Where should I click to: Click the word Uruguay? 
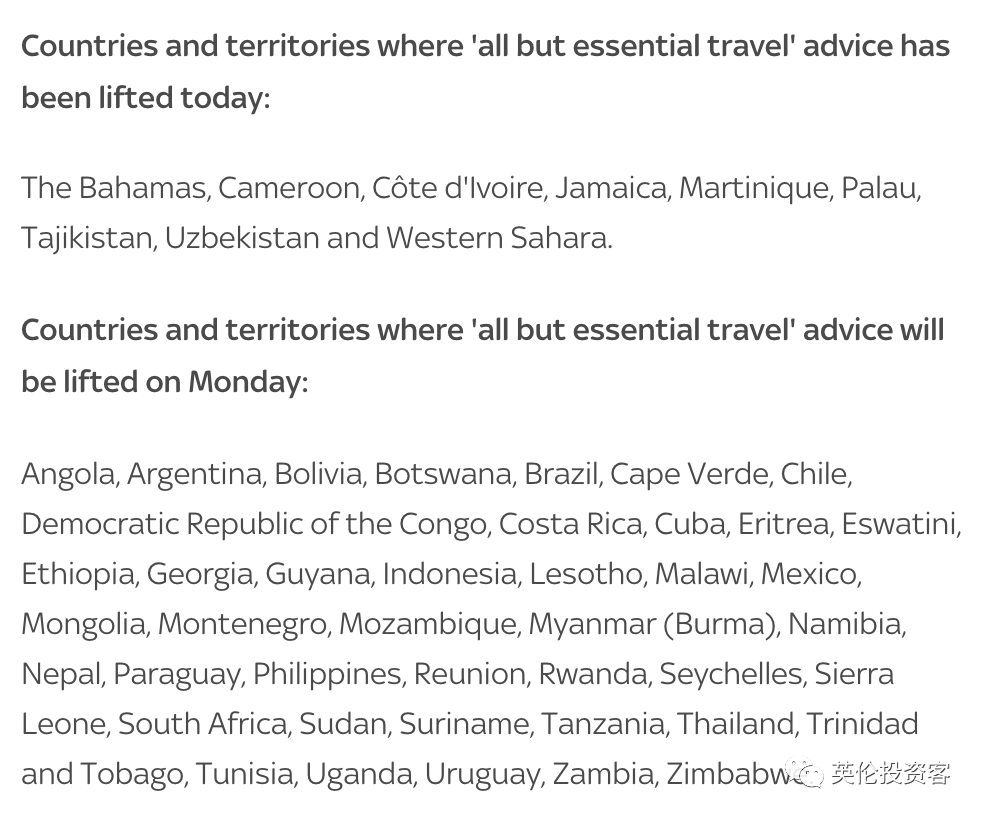click(x=482, y=773)
